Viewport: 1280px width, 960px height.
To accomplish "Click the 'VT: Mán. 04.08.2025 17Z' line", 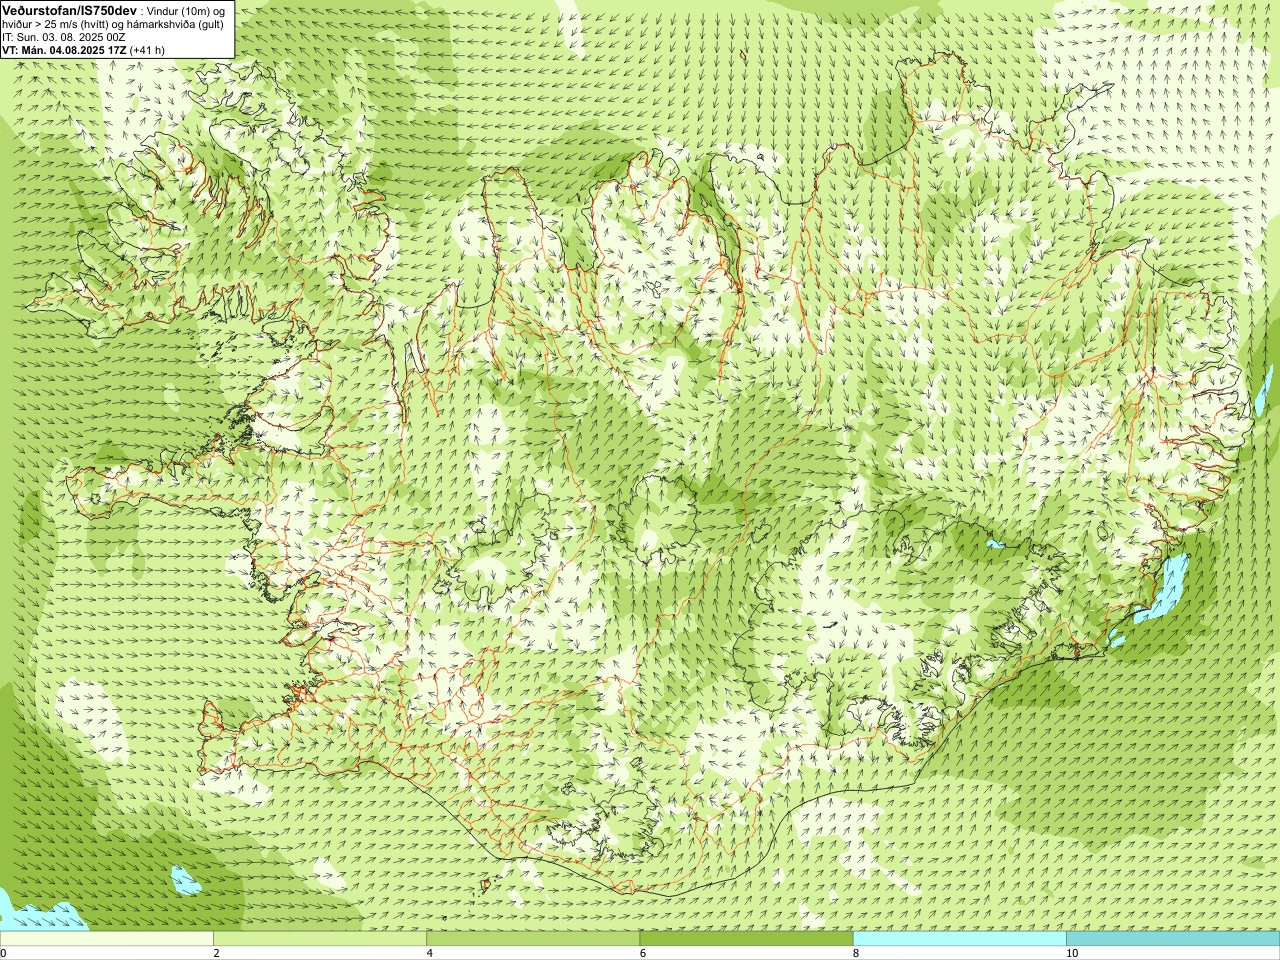I will coord(64,50).
